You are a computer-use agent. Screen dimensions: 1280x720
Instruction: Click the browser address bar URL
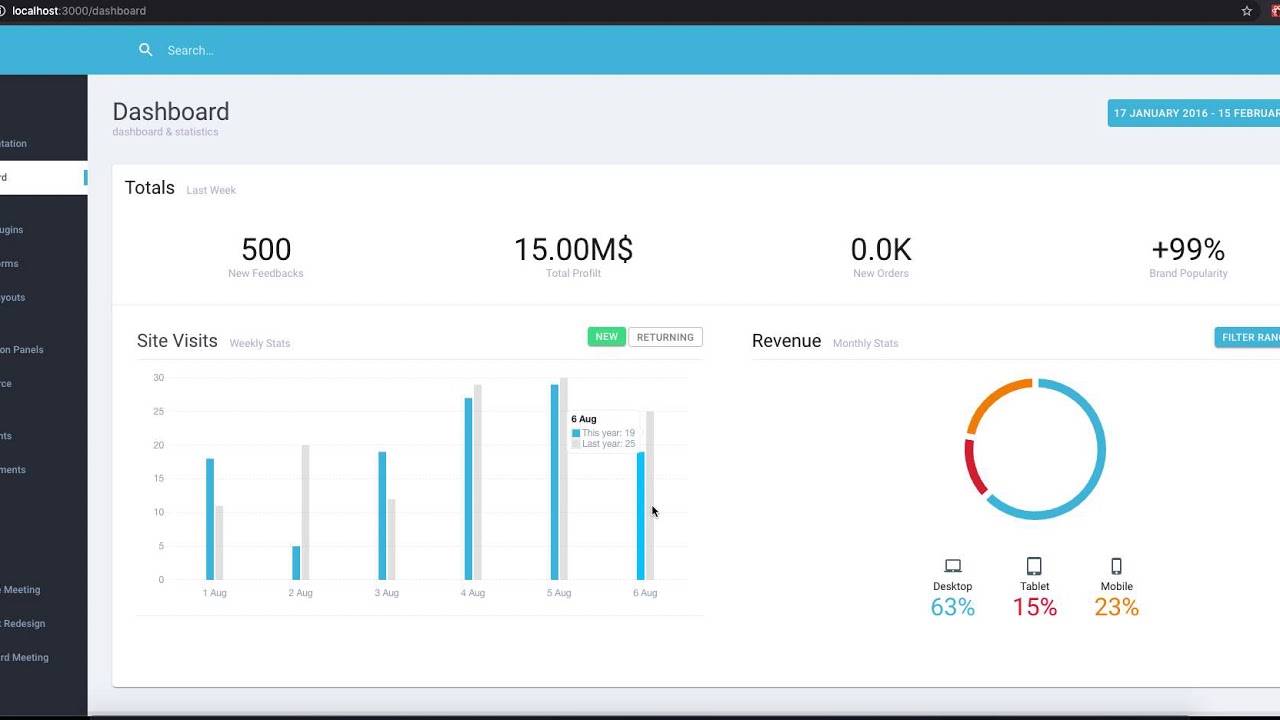pyautogui.click(x=79, y=11)
